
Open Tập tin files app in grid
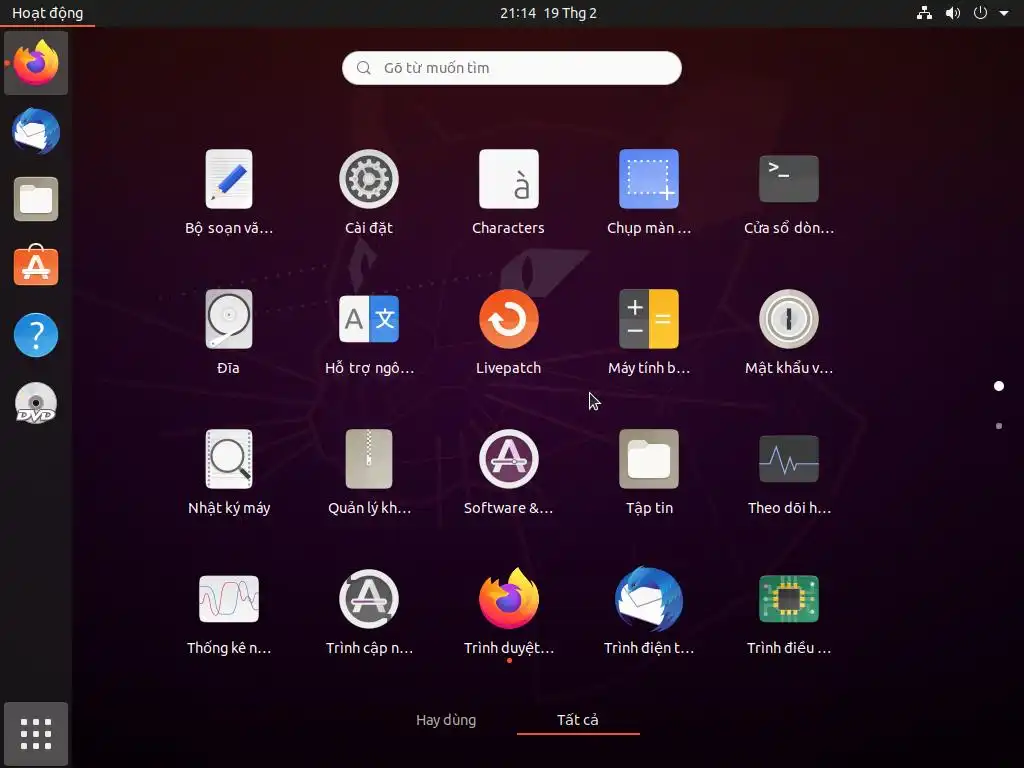[x=648, y=472]
